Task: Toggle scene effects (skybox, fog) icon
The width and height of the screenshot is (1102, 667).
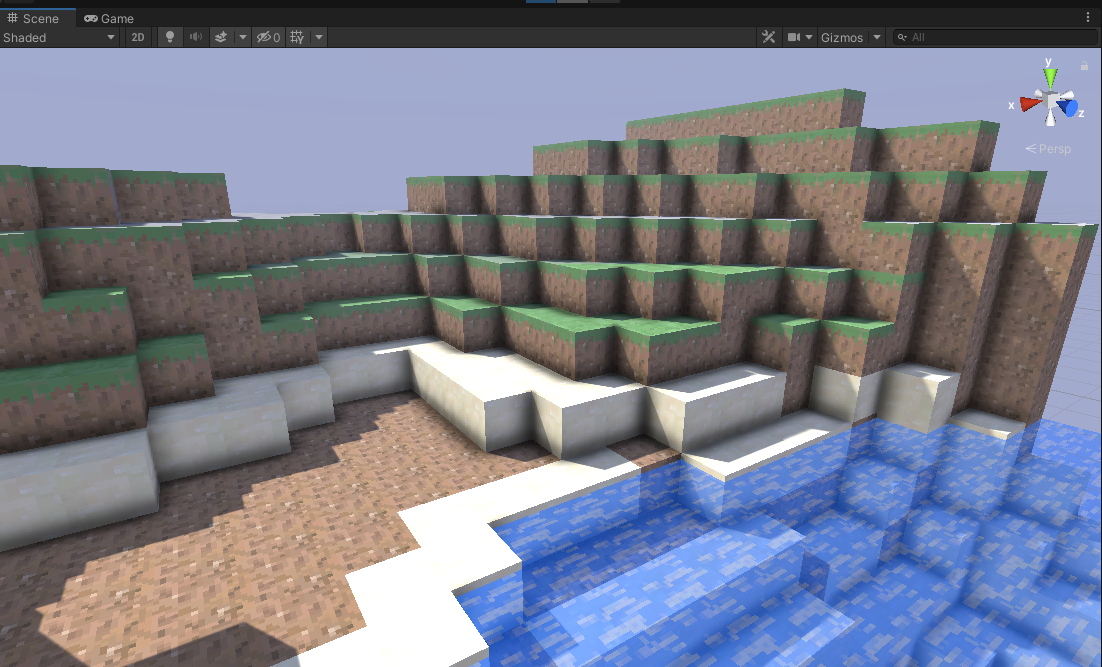Action: point(221,37)
